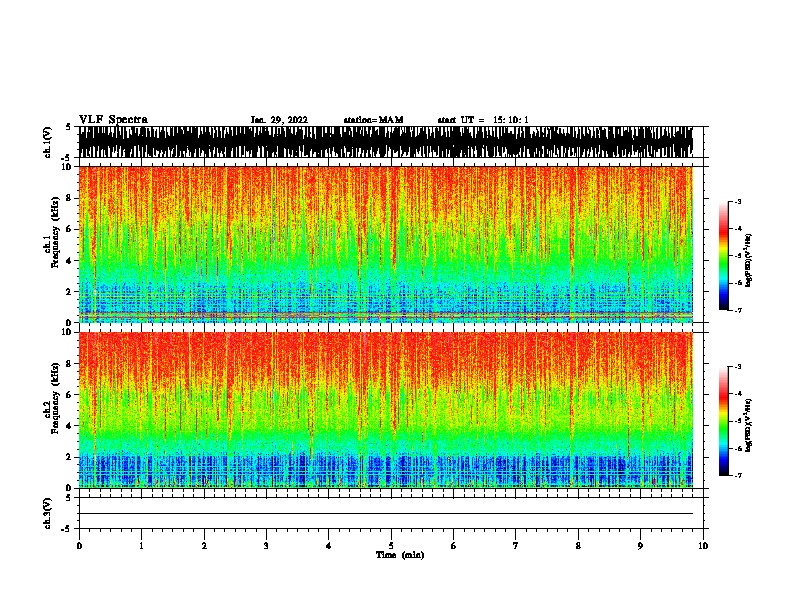Click the time axis tick label "4"
This screenshot has height=612, width=792.
click(329, 546)
